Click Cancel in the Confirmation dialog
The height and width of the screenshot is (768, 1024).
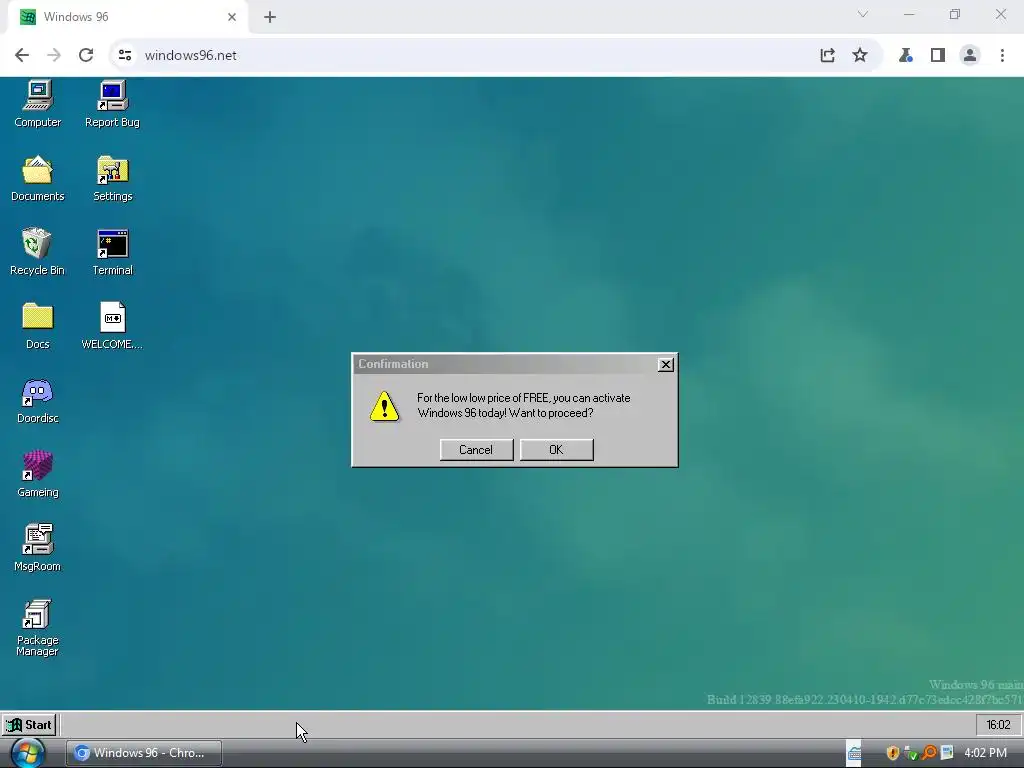pyautogui.click(x=476, y=449)
